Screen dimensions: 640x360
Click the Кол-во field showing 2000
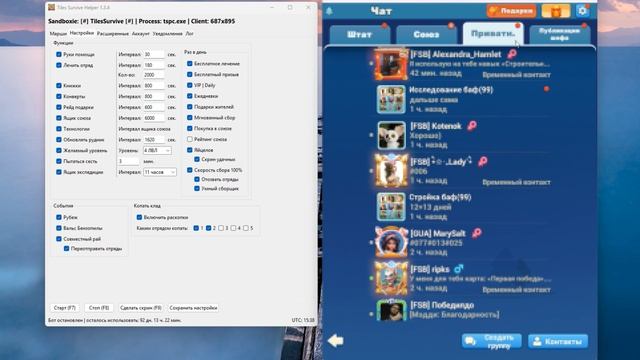[154, 75]
